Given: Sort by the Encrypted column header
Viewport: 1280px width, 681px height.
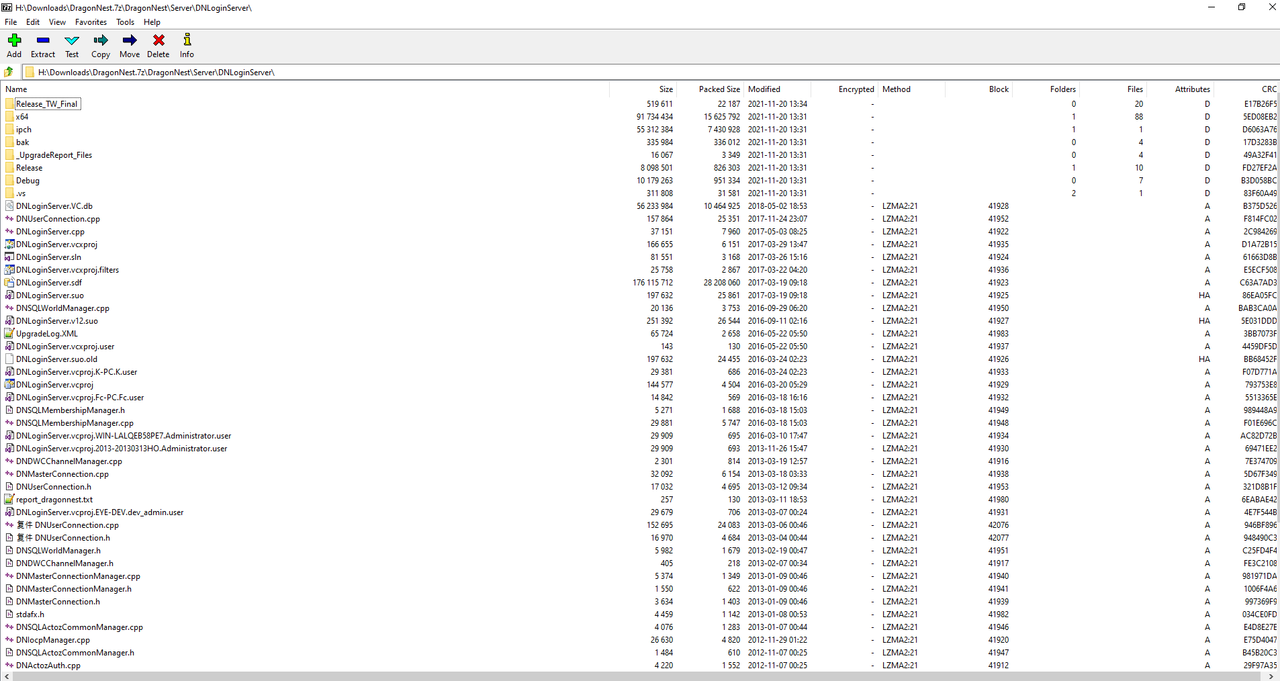Looking at the screenshot, I should click(856, 89).
